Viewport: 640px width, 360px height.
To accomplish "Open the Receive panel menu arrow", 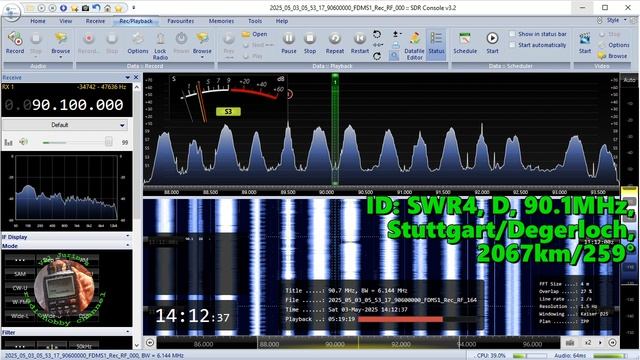I will coord(127,77).
